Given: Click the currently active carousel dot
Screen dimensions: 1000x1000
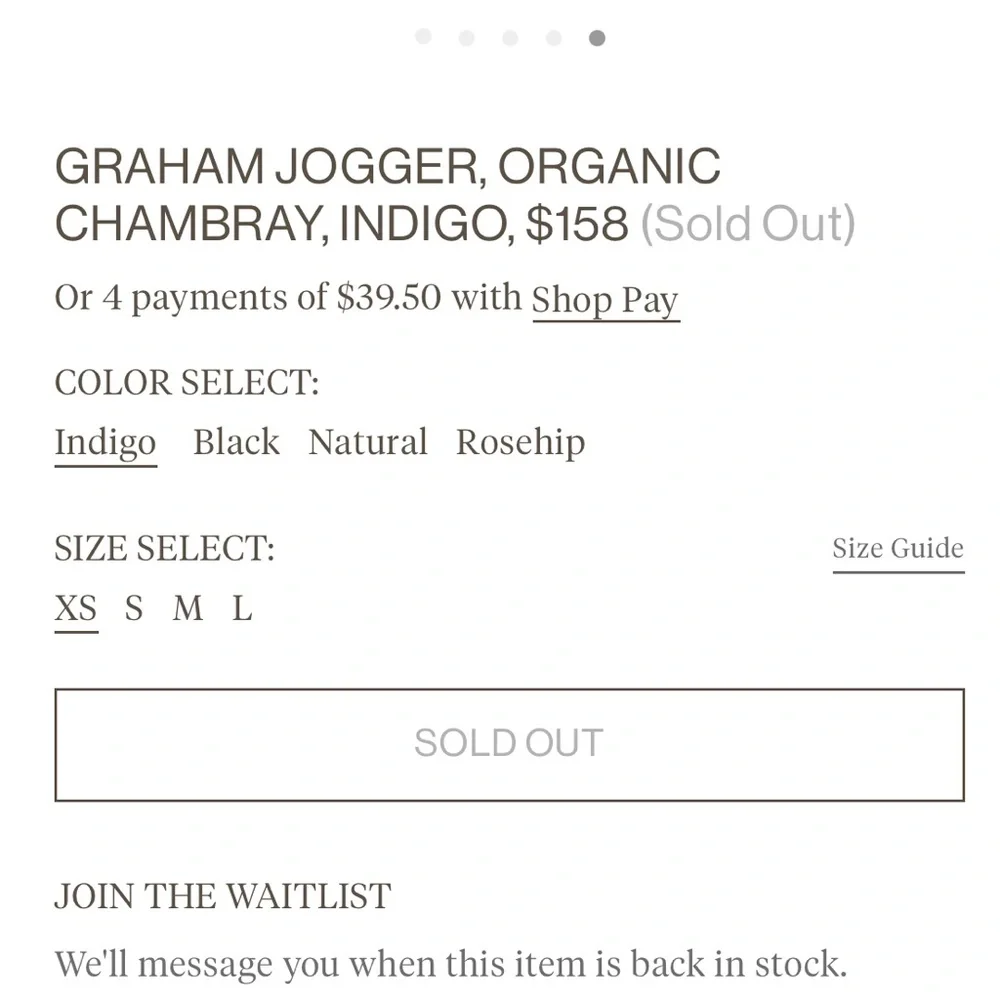Looking at the screenshot, I should [597, 36].
